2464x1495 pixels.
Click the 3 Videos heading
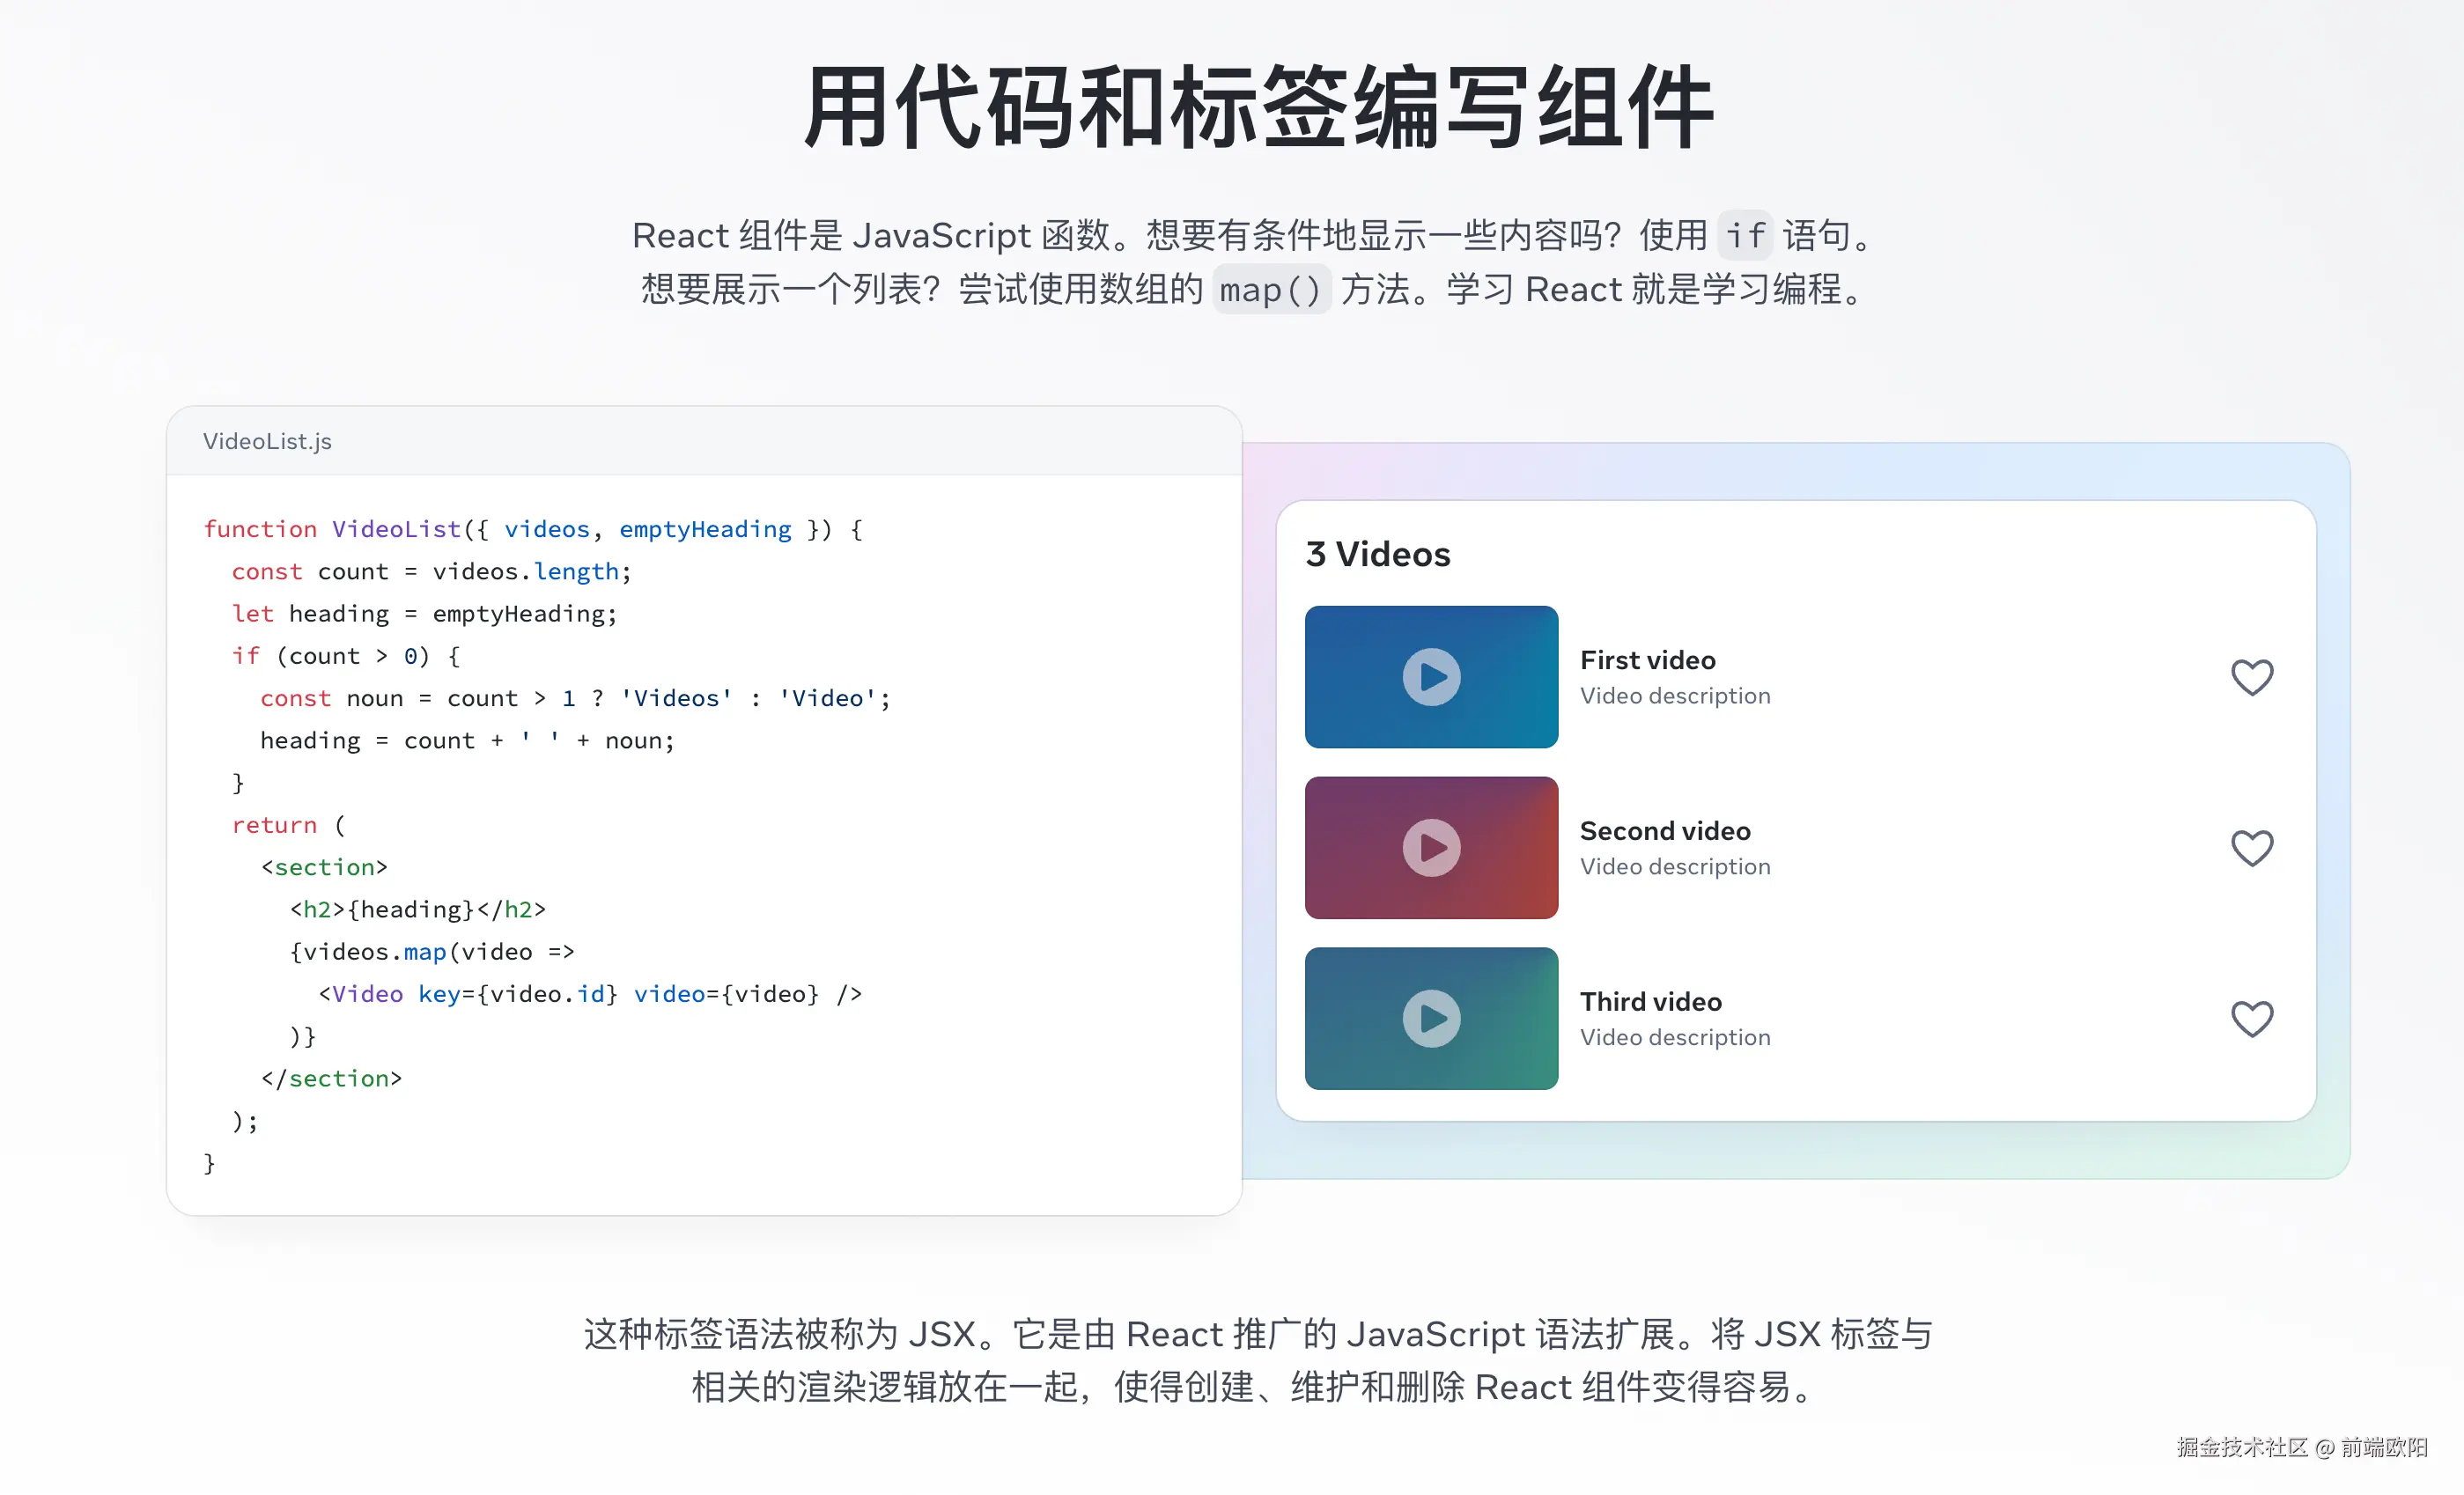[x=1378, y=554]
